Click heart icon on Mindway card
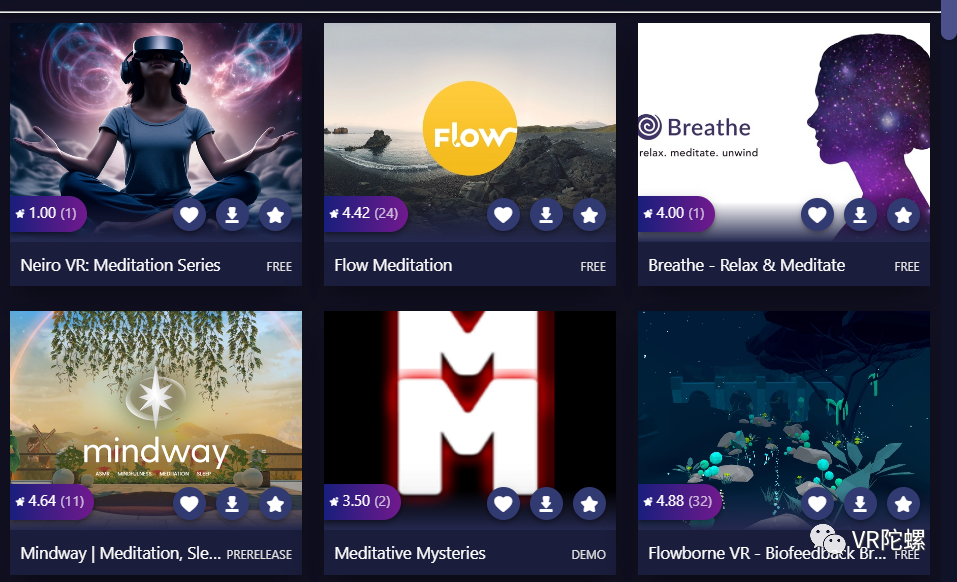The width and height of the screenshot is (957, 582). coord(189,503)
